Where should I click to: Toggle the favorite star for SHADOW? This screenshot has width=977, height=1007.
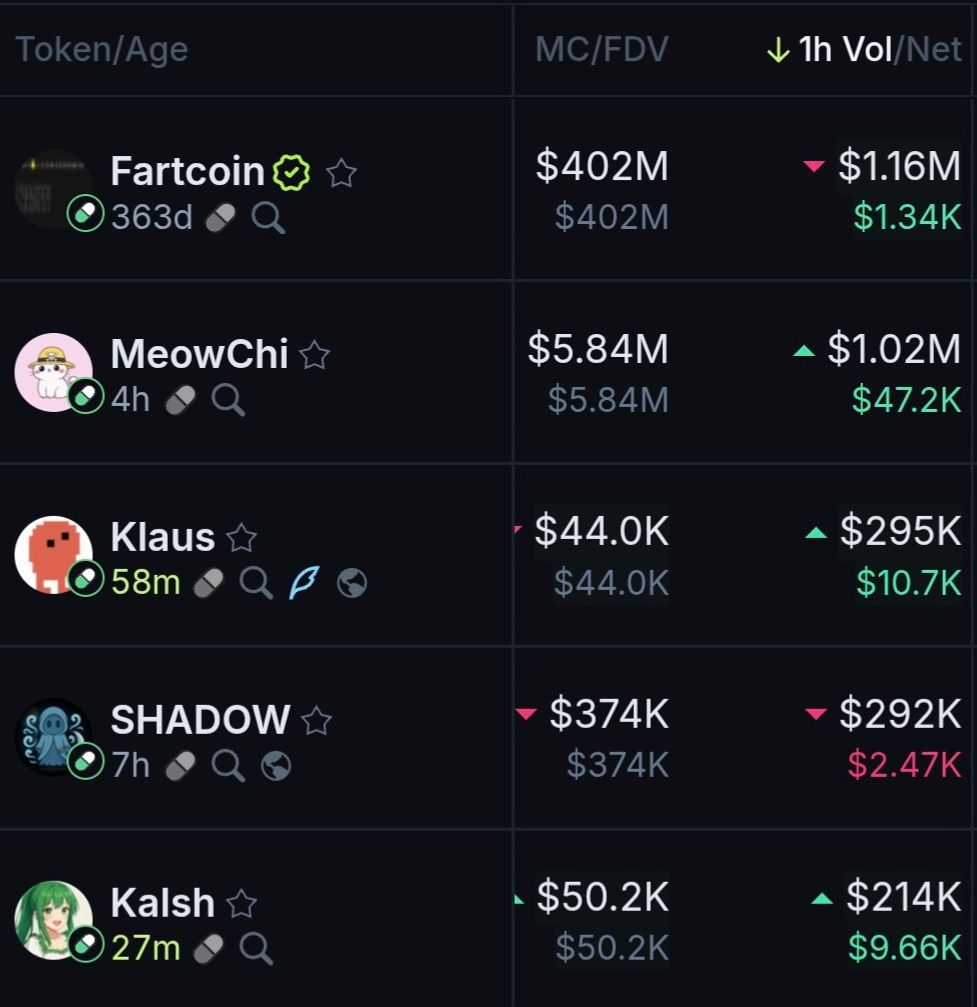pyautogui.click(x=317, y=720)
